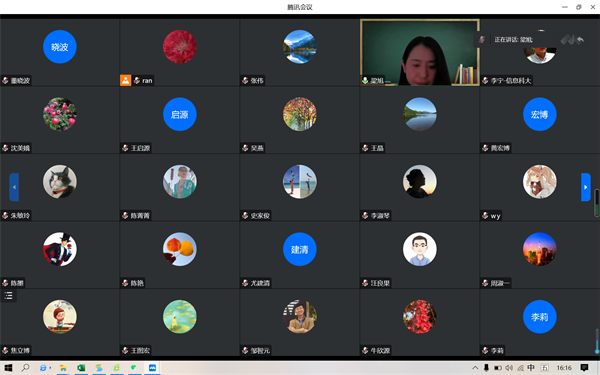Click the volume level bar at the right edge

596,202
